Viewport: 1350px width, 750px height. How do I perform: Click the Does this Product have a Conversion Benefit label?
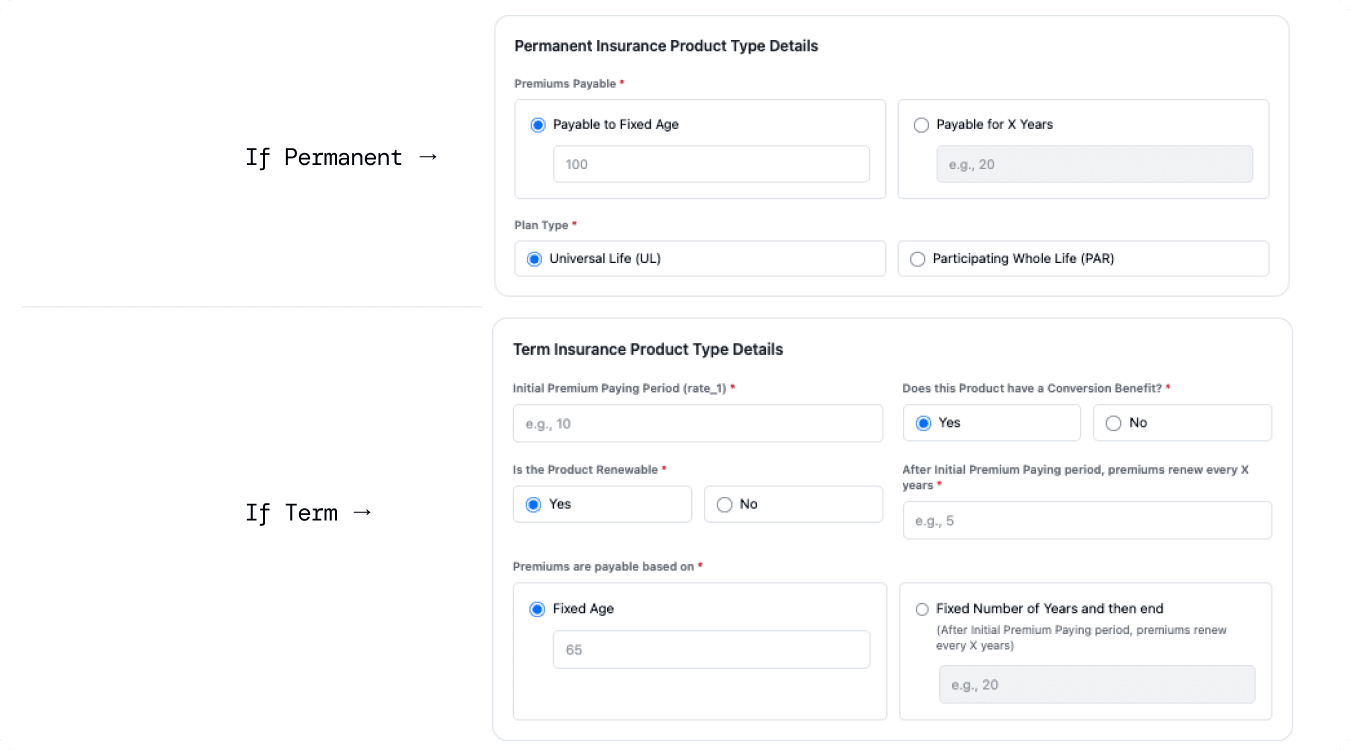1036,388
